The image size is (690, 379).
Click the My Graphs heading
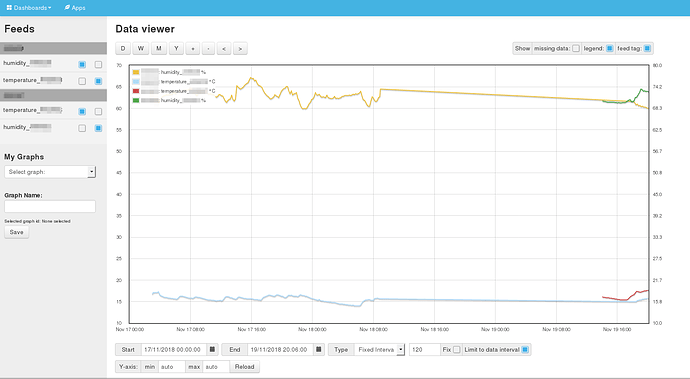pyautogui.click(x=24, y=157)
